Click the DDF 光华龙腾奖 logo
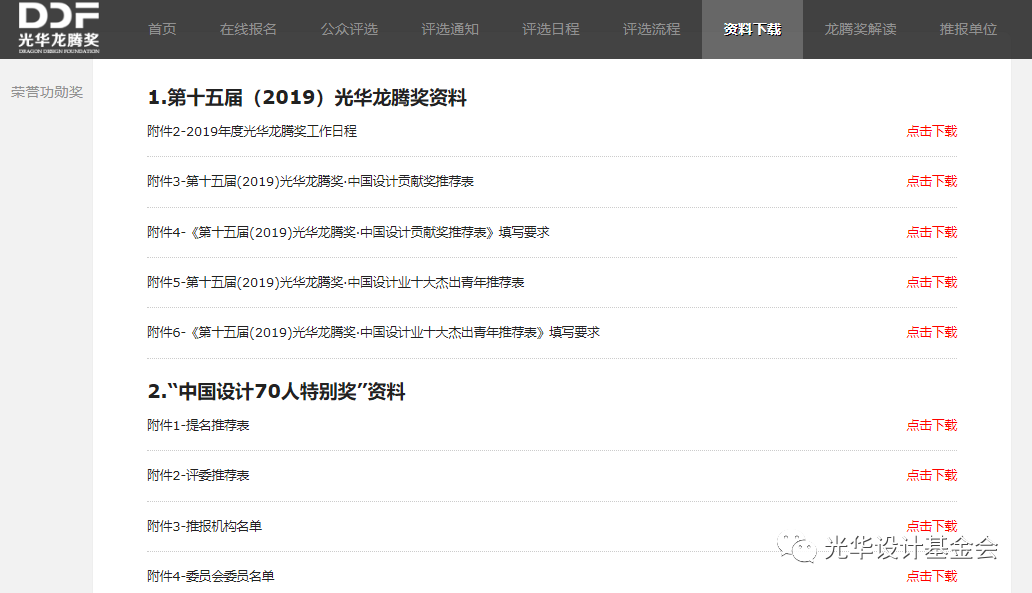This screenshot has width=1032, height=593. 59,28
